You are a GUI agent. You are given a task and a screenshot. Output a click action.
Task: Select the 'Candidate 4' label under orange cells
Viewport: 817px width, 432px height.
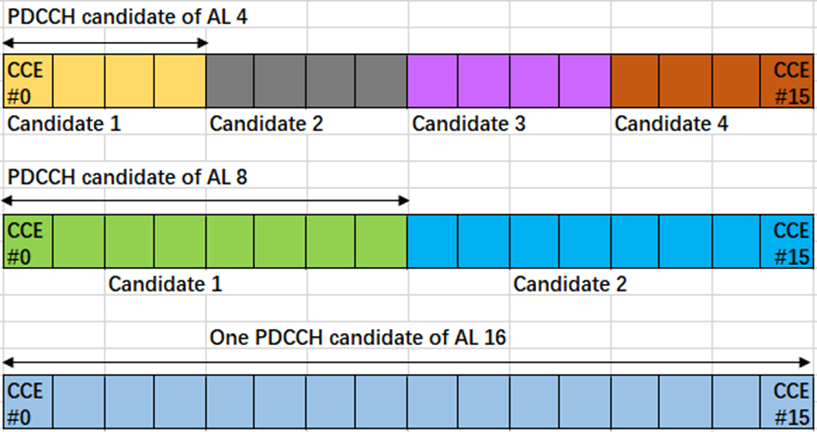click(671, 124)
